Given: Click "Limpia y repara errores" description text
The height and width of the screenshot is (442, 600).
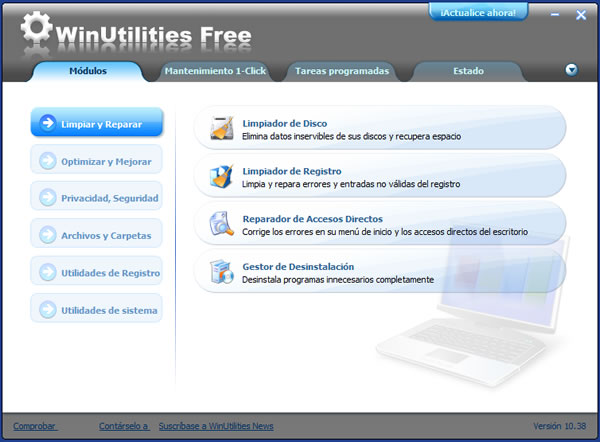Looking at the screenshot, I should click(351, 184).
